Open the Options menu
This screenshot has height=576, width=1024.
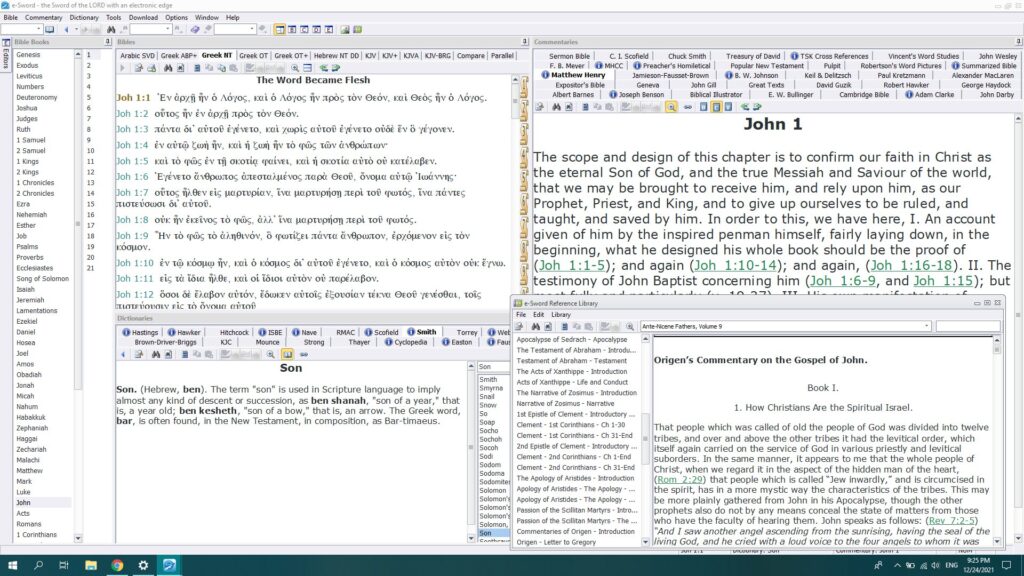(x=176, y=18)
